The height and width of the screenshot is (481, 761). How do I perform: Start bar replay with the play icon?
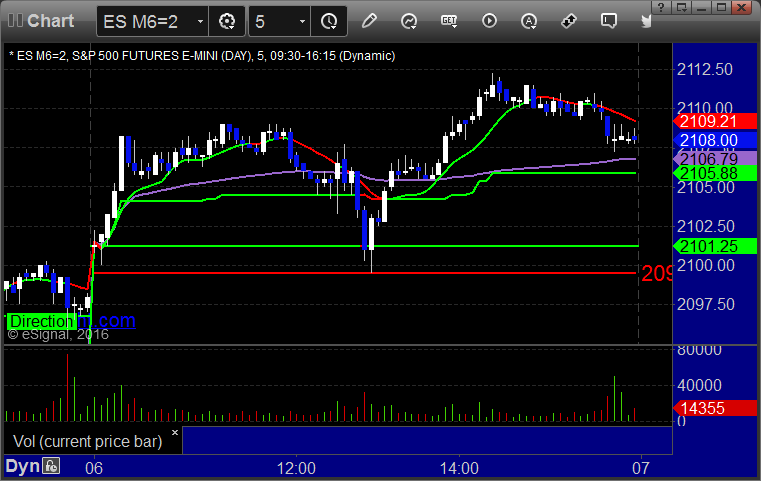tap(489, 21)
